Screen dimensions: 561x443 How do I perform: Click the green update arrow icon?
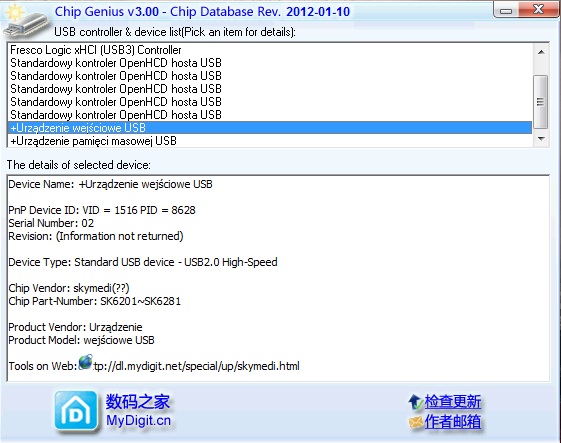415,402
